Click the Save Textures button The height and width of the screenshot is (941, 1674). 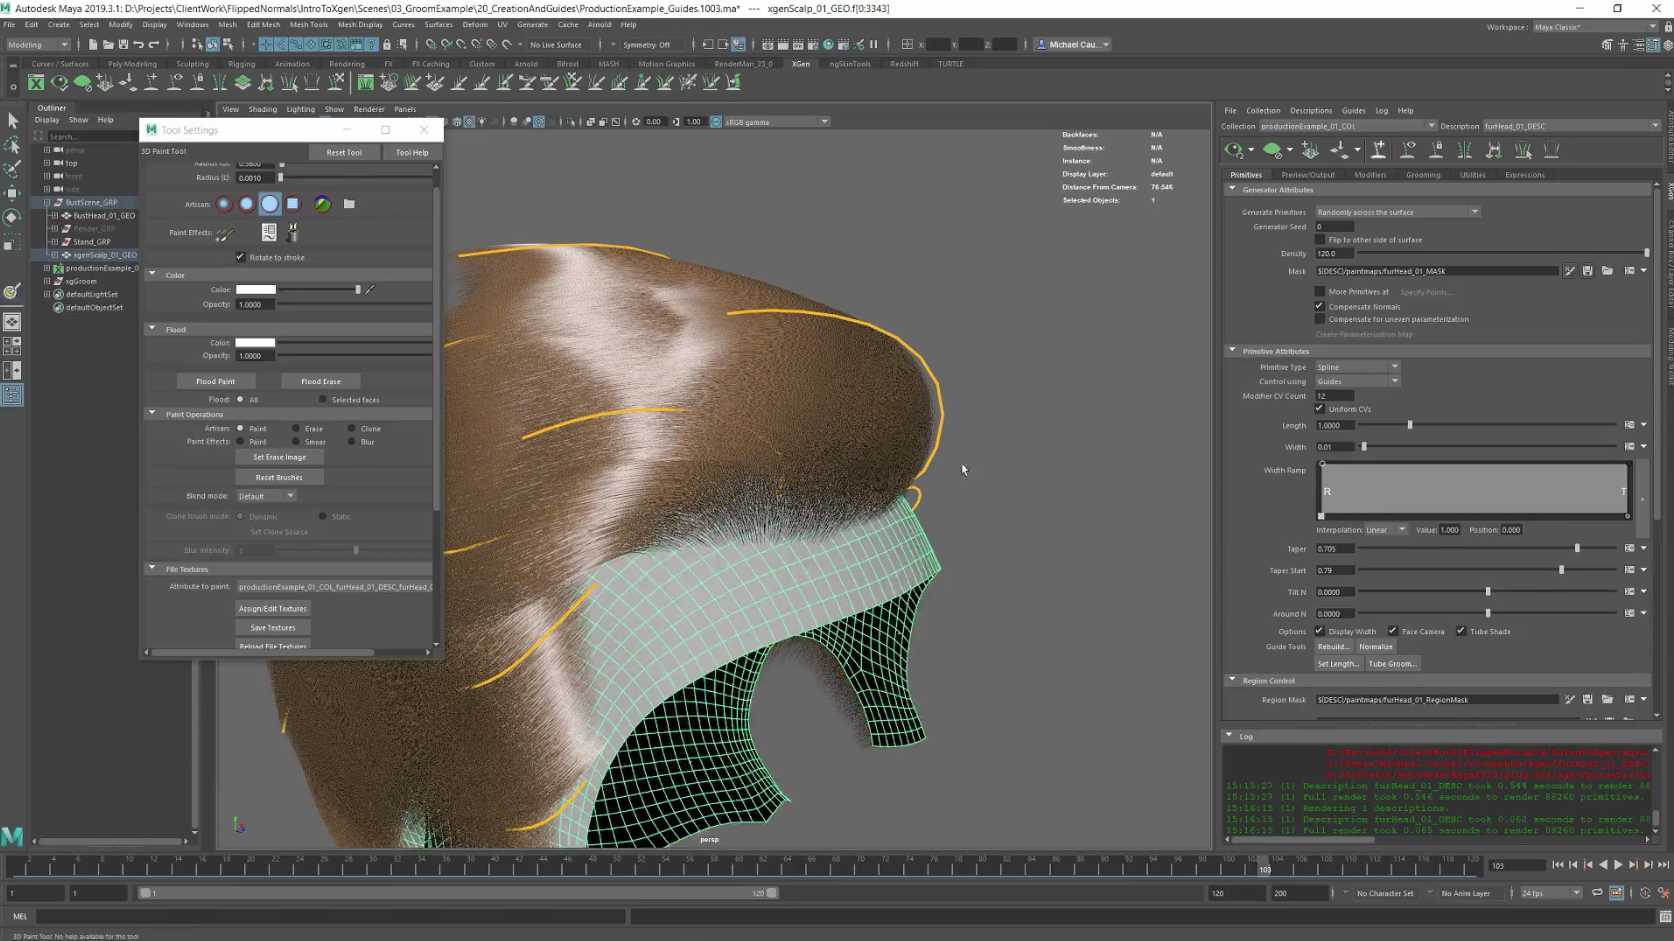273,628
